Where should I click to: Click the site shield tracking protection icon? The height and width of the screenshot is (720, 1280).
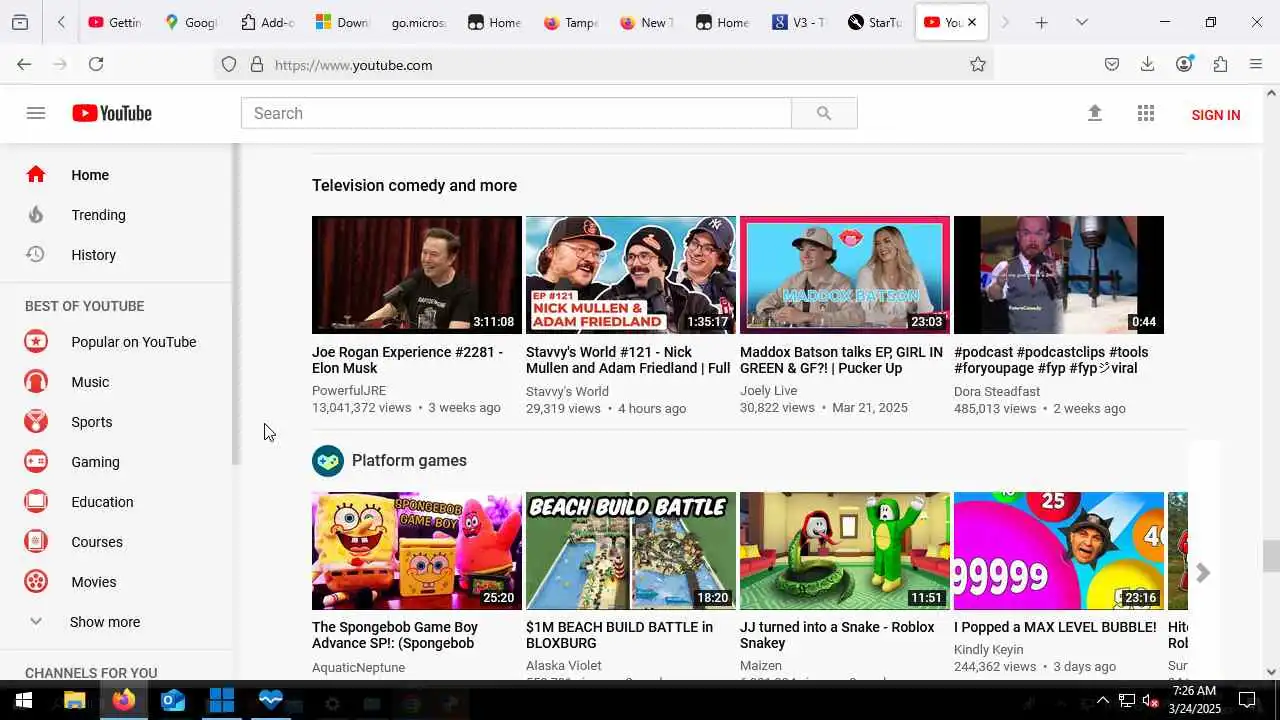pos(229,65)
